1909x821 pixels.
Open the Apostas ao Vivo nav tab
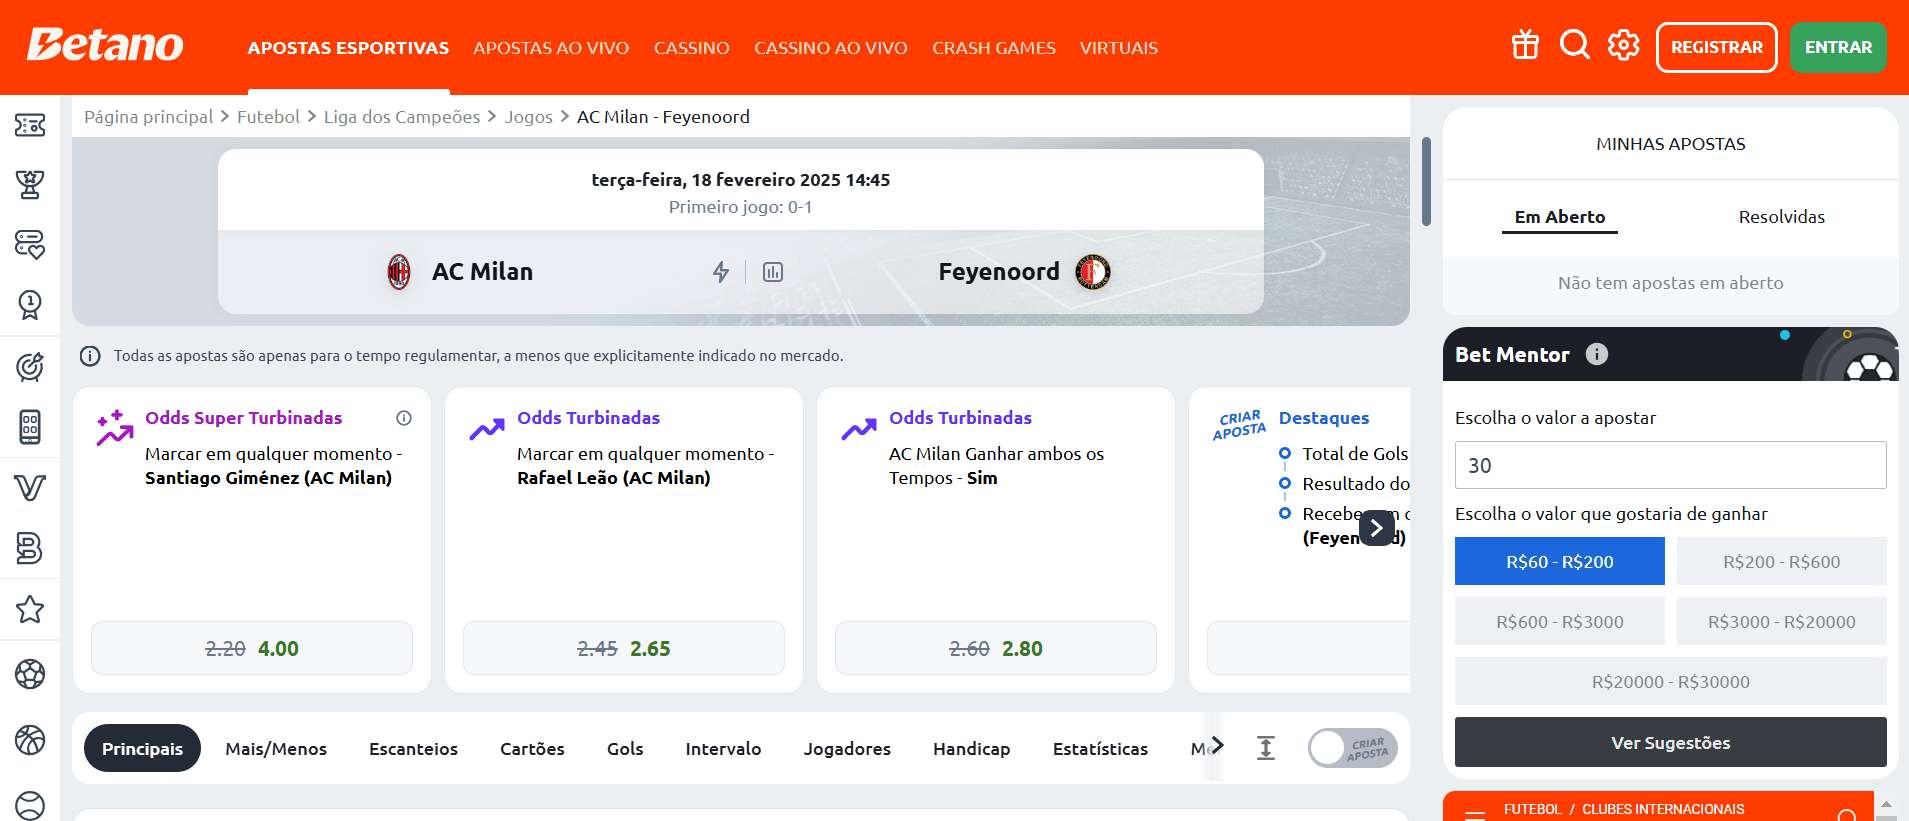coord(551,48)
